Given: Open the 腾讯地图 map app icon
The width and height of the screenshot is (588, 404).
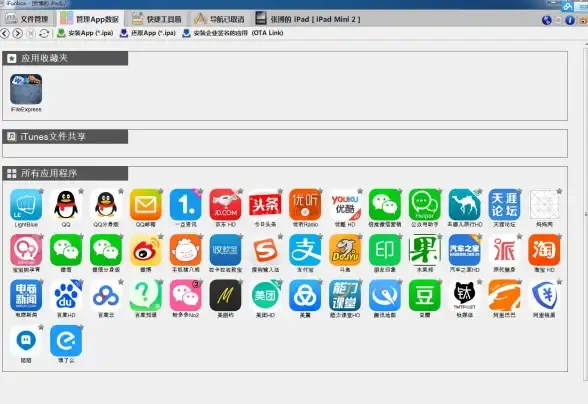Looking at the screenshot, I should [385, 295].
